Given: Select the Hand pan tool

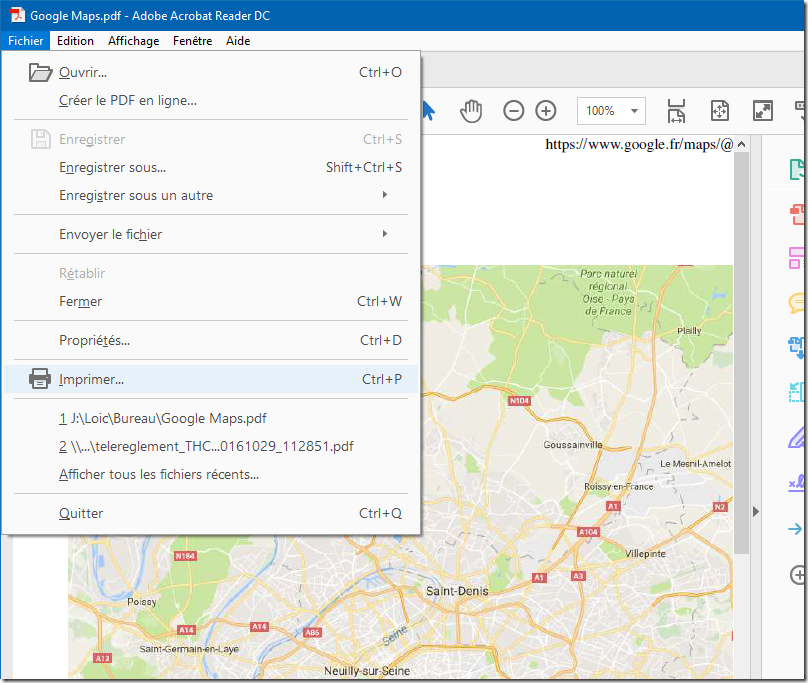Looking at the screenshot, I should click(x=471, y=111).
